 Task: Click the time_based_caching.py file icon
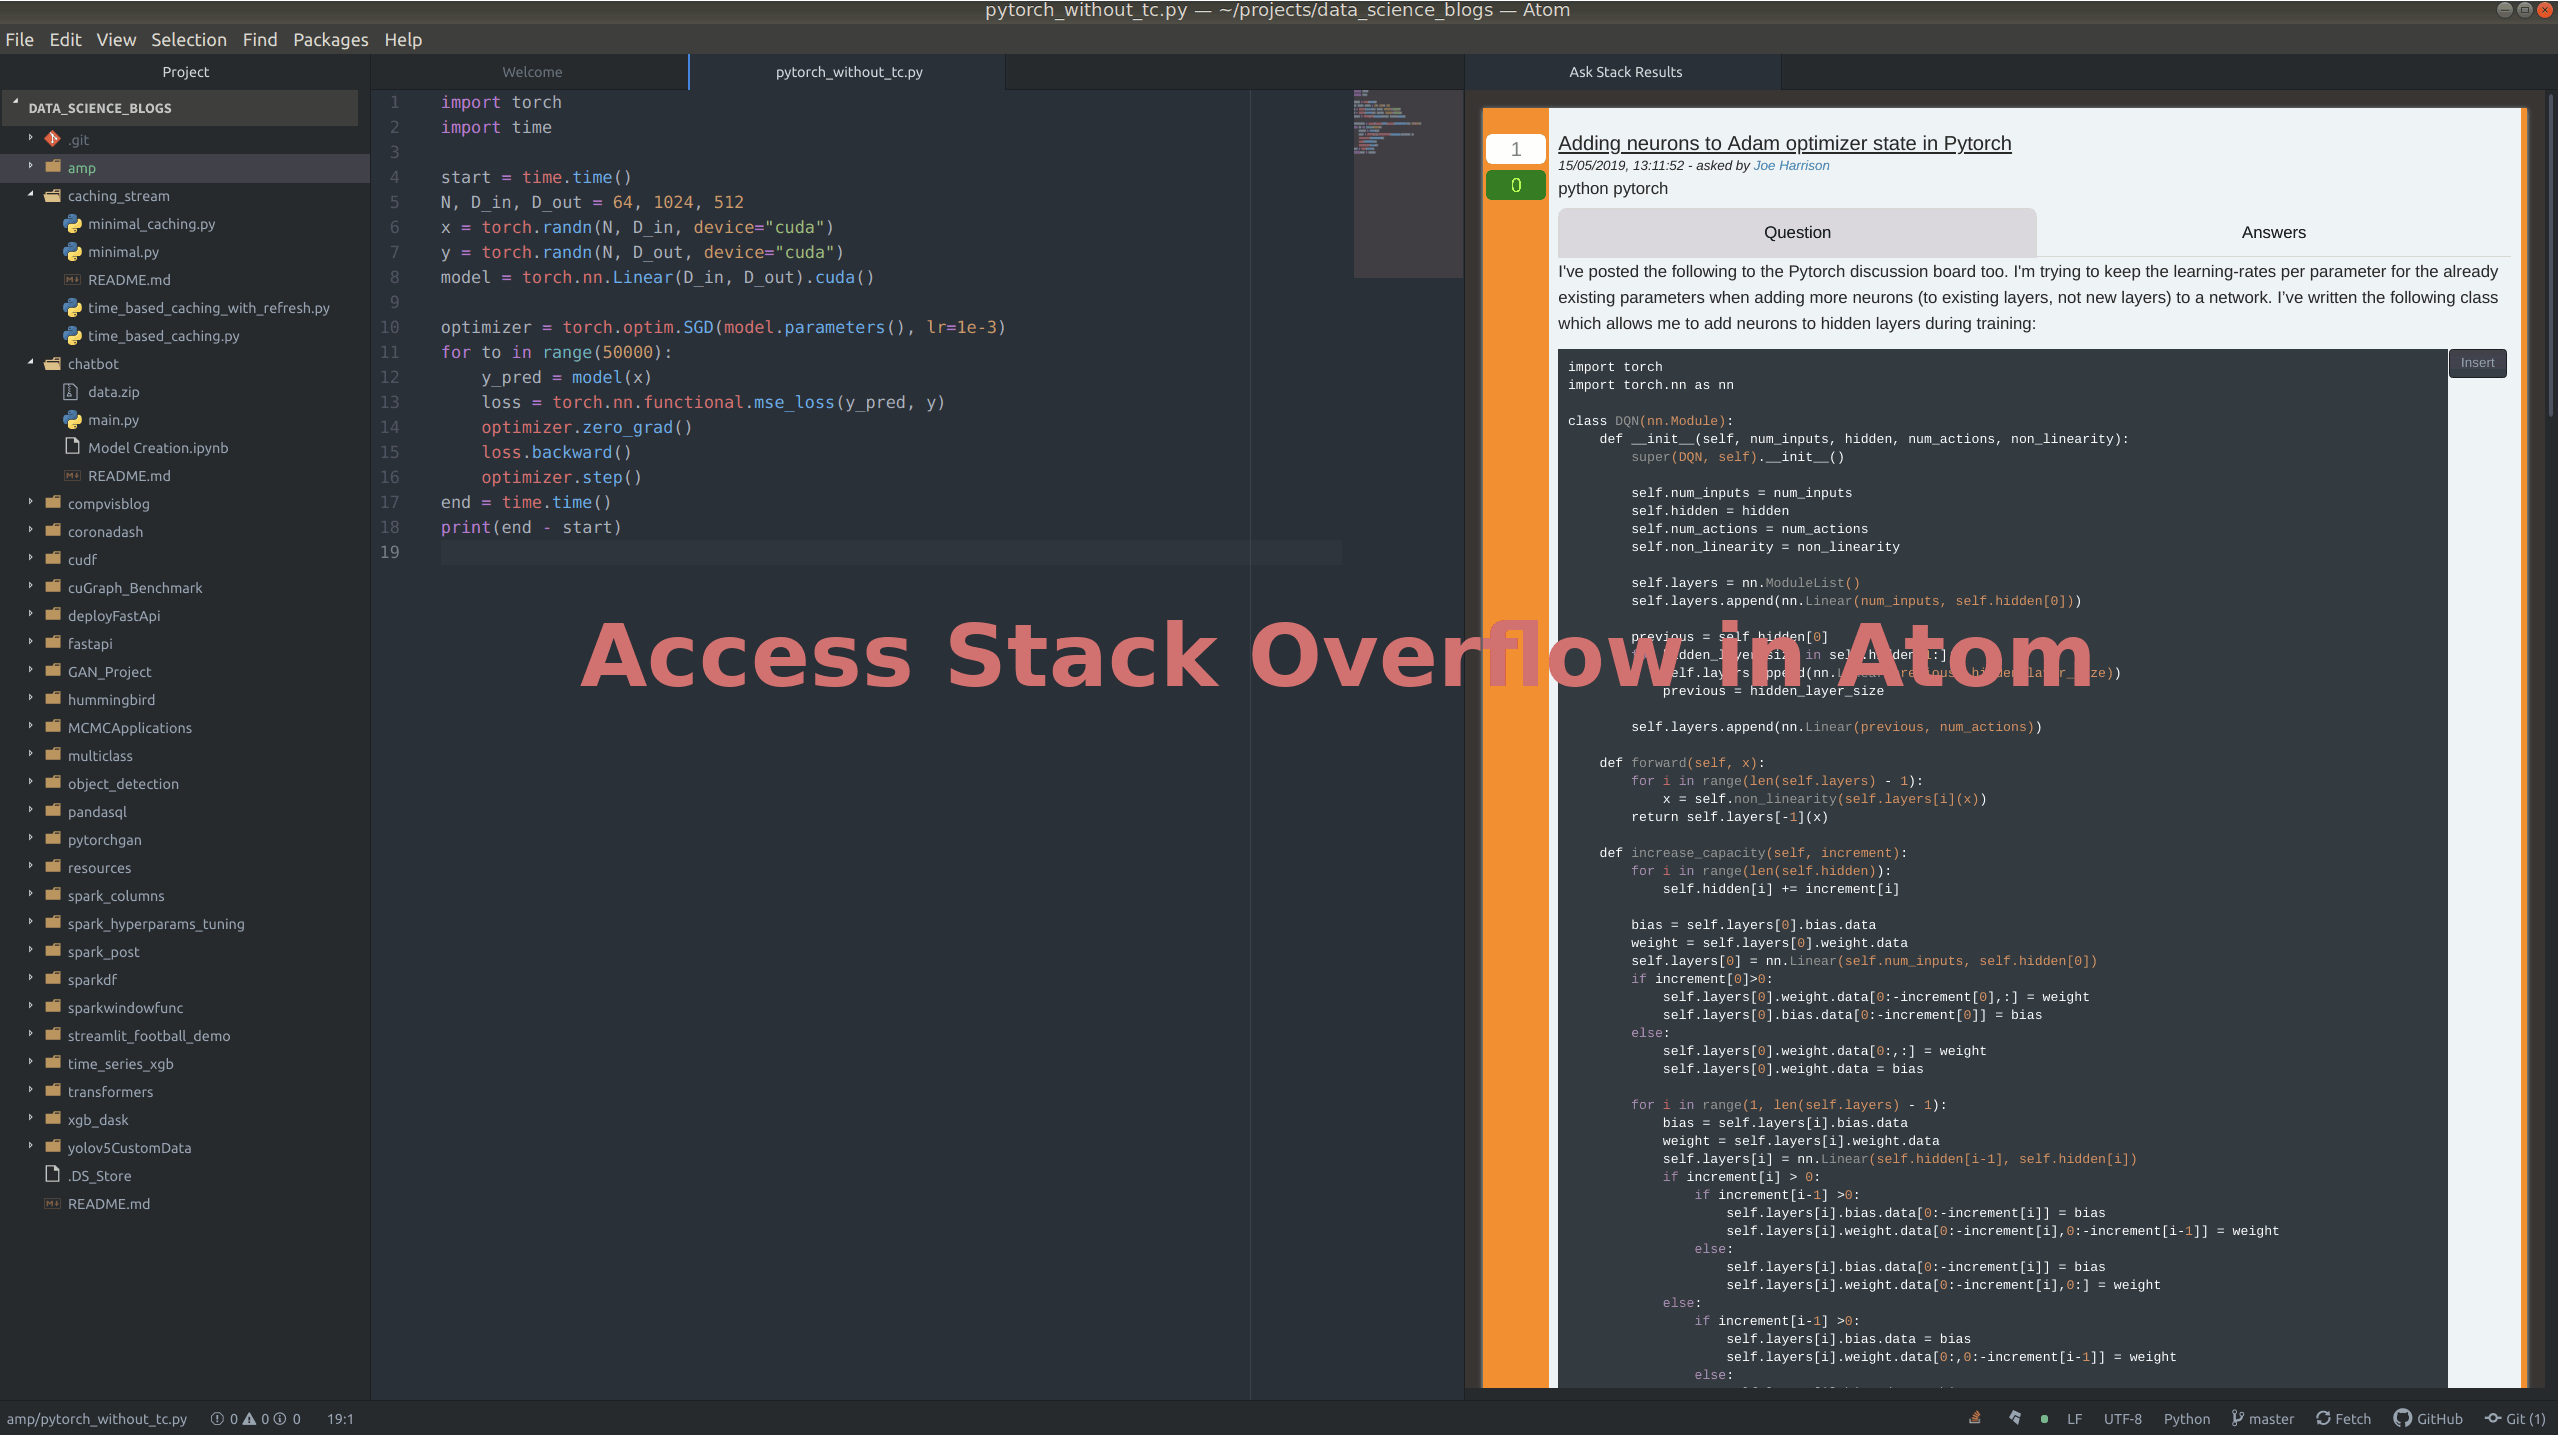[x=73, y=335]
